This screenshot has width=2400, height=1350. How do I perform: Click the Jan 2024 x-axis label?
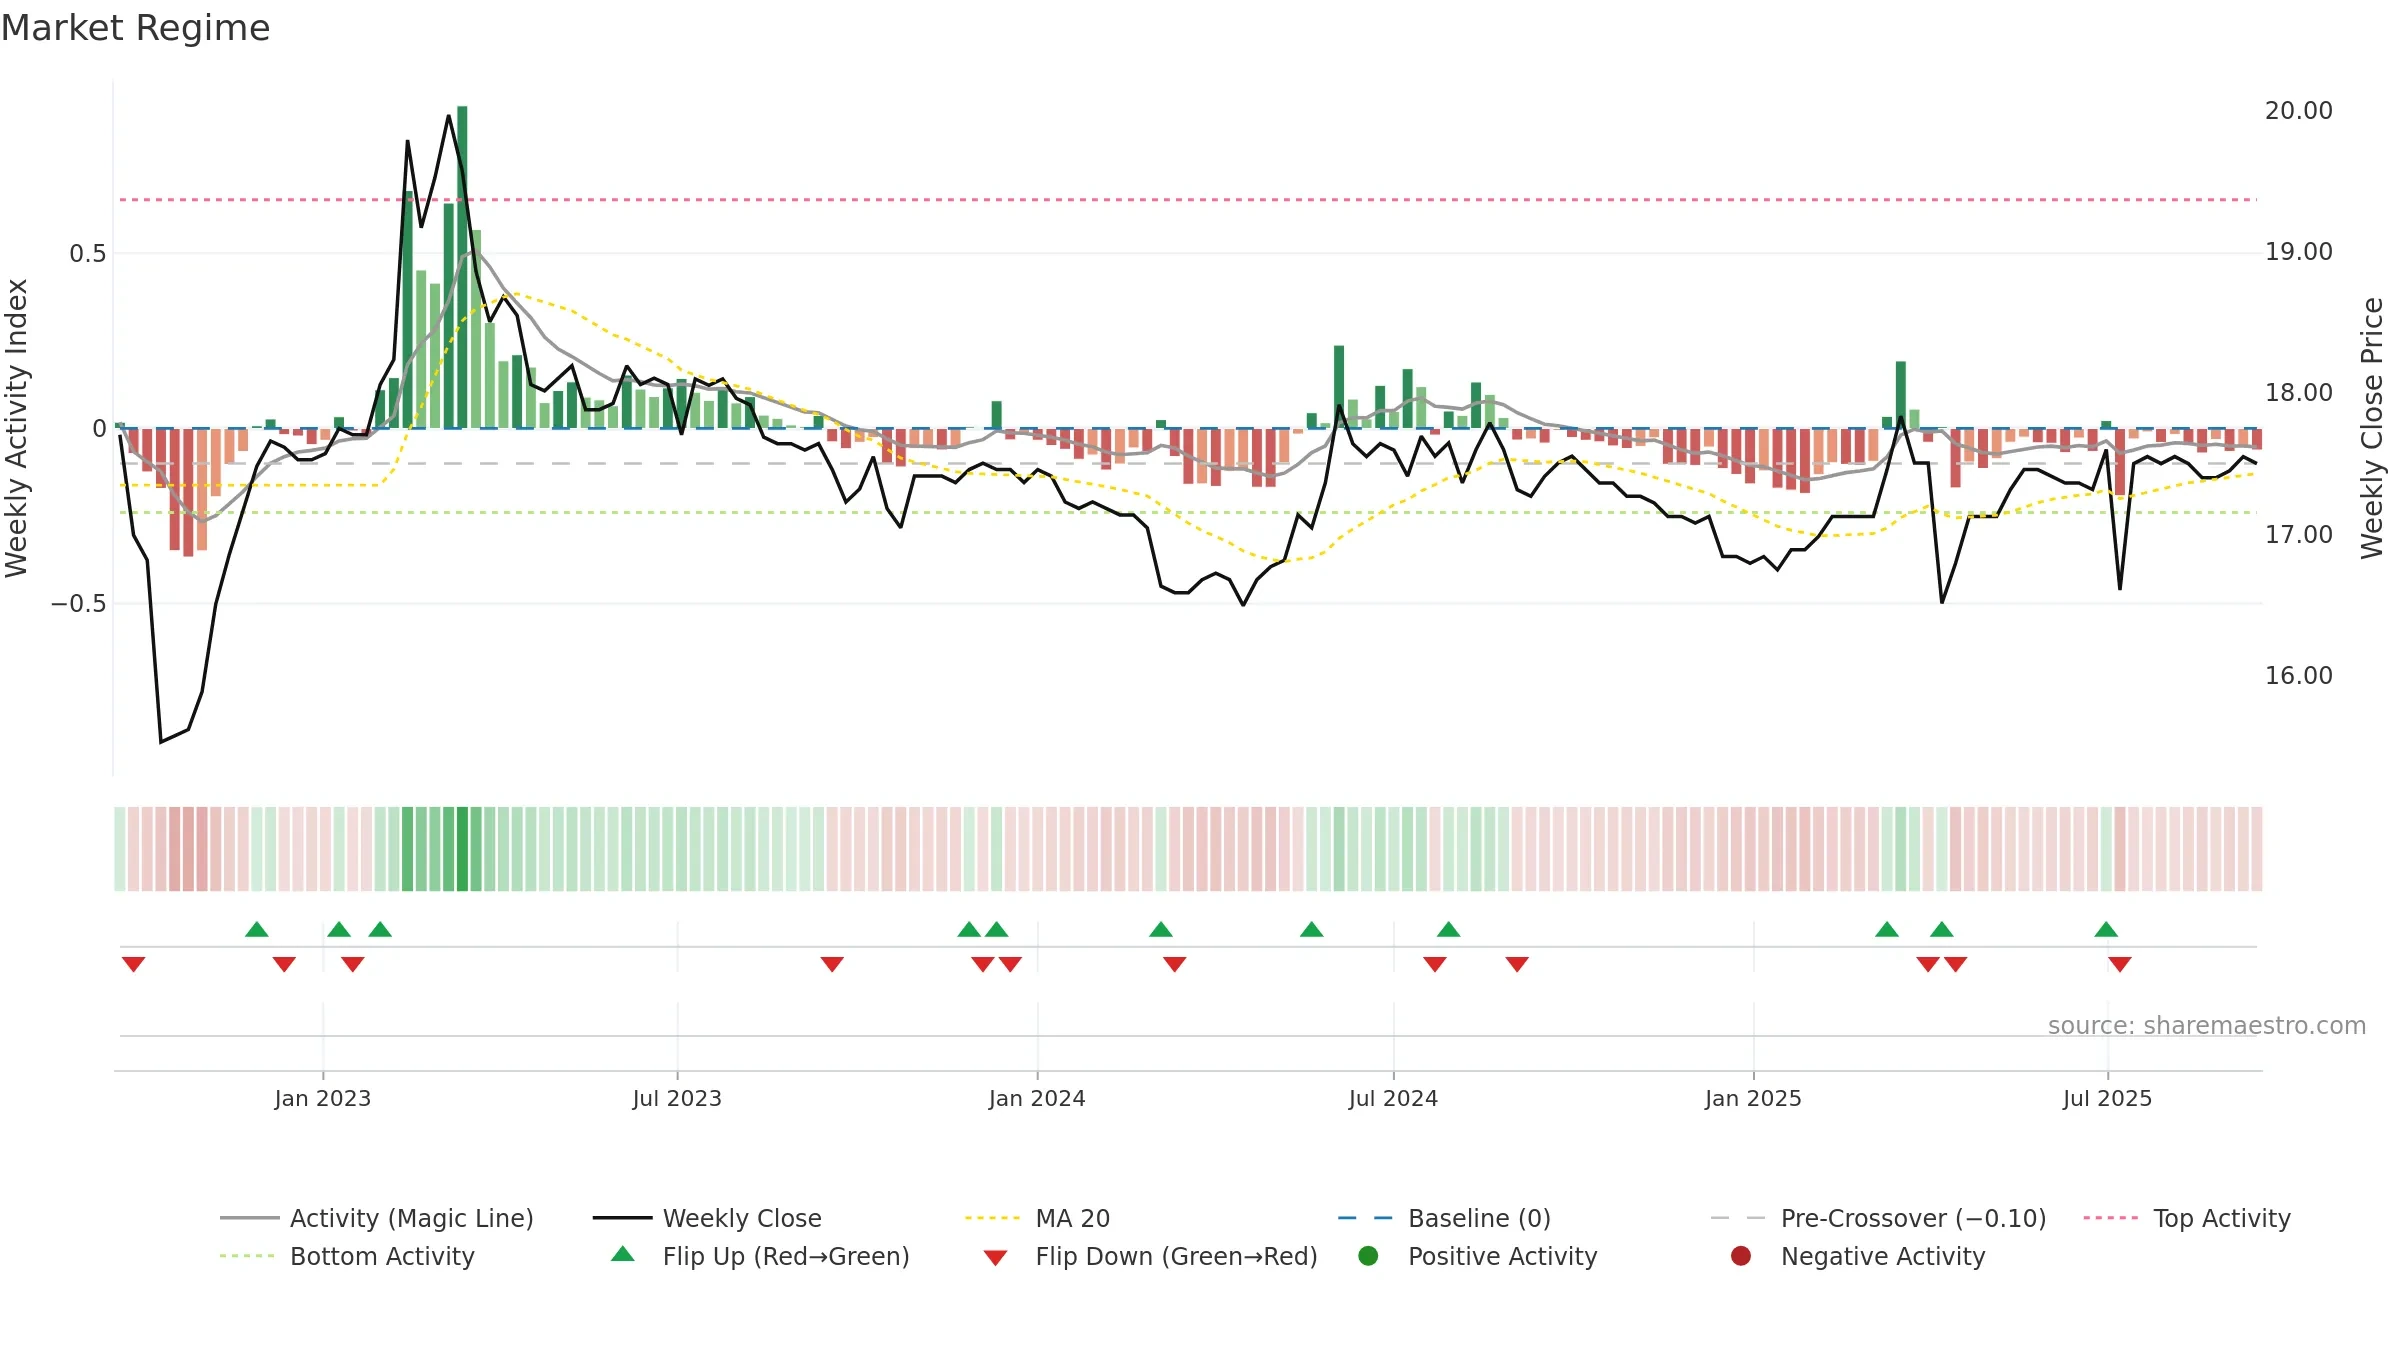1037,1098
